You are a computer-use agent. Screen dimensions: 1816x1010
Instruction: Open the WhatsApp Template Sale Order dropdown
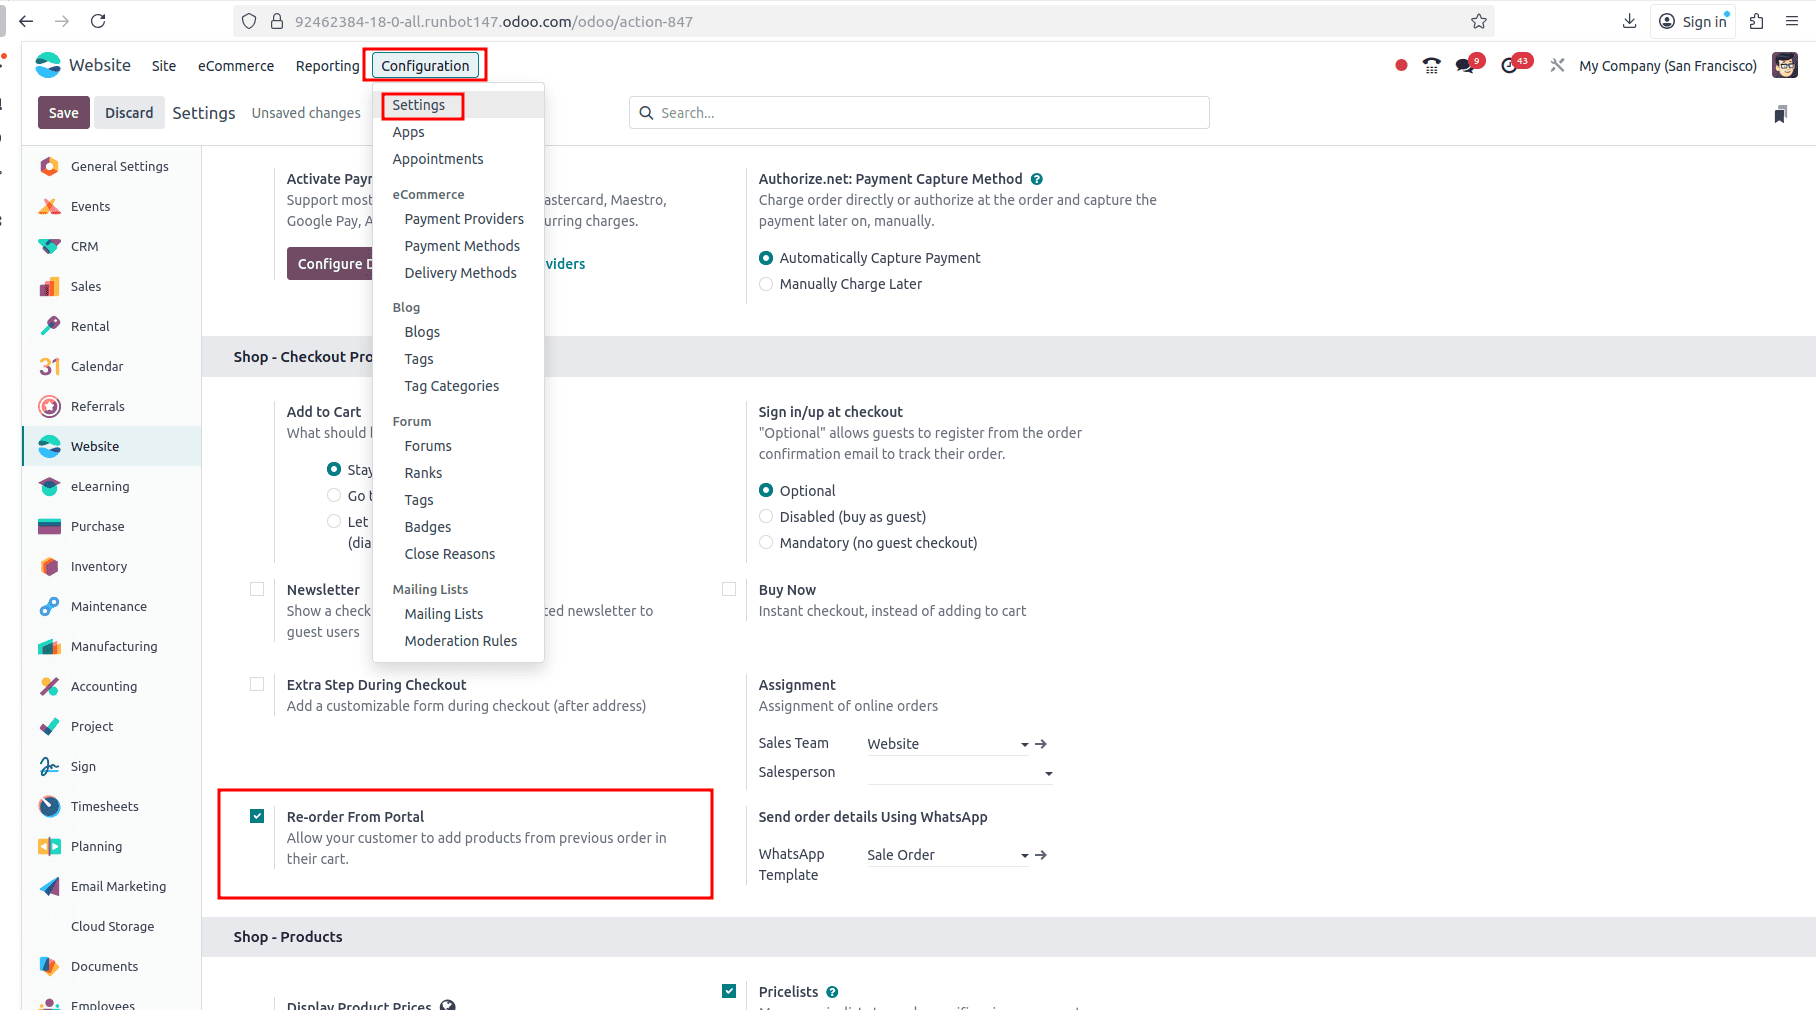pyautogui.click(x=1023, y=855)
